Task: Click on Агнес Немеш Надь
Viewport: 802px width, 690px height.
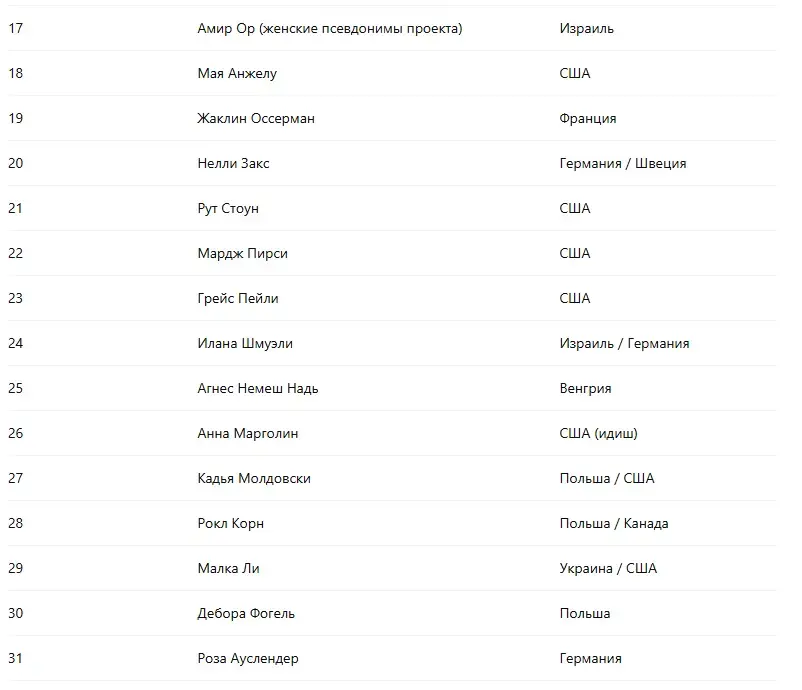Action: [x=258, y=389]
